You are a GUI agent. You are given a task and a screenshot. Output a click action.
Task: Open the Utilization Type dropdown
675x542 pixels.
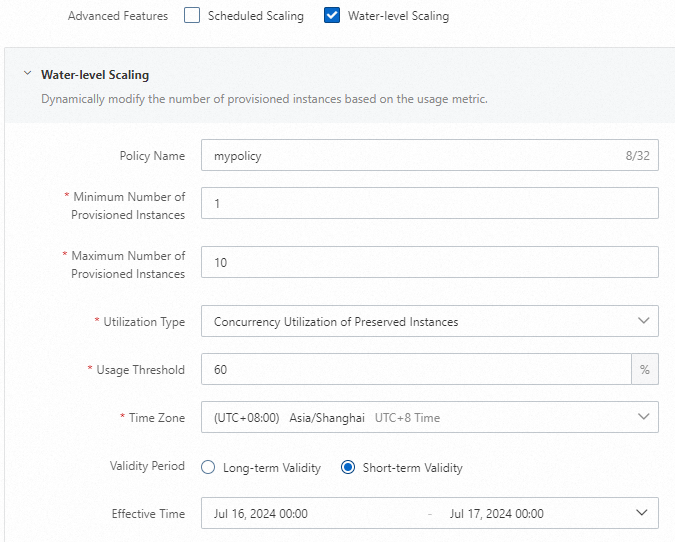(420, 321)
